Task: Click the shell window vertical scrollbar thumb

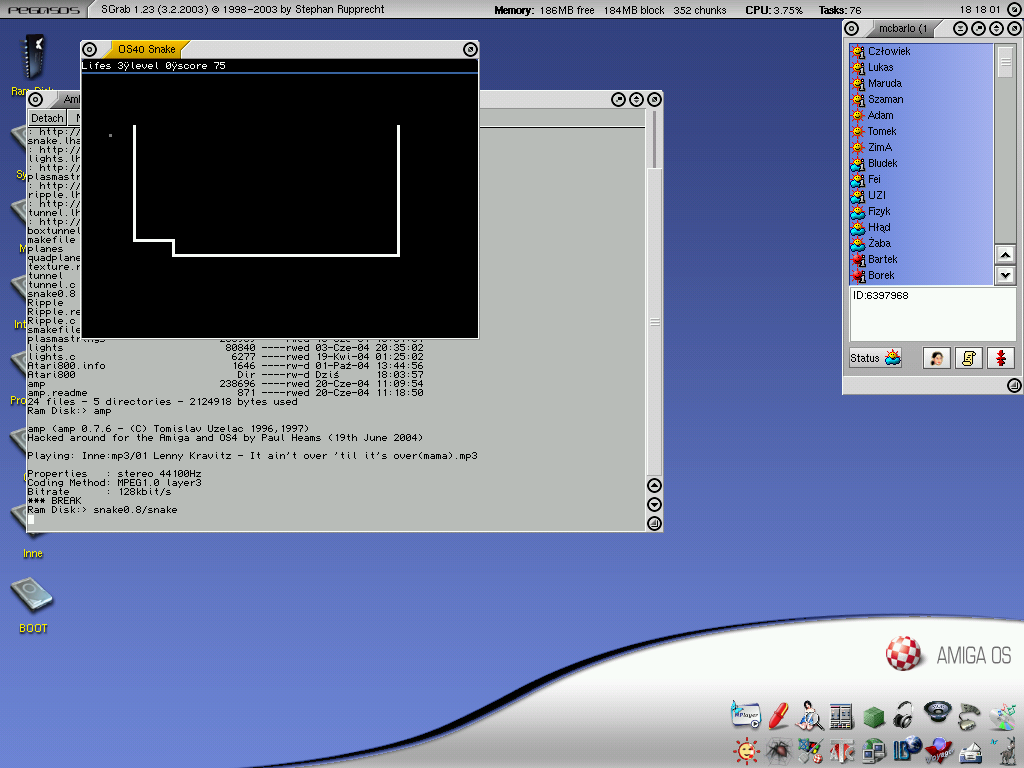Action: click(x=654, y=321)
